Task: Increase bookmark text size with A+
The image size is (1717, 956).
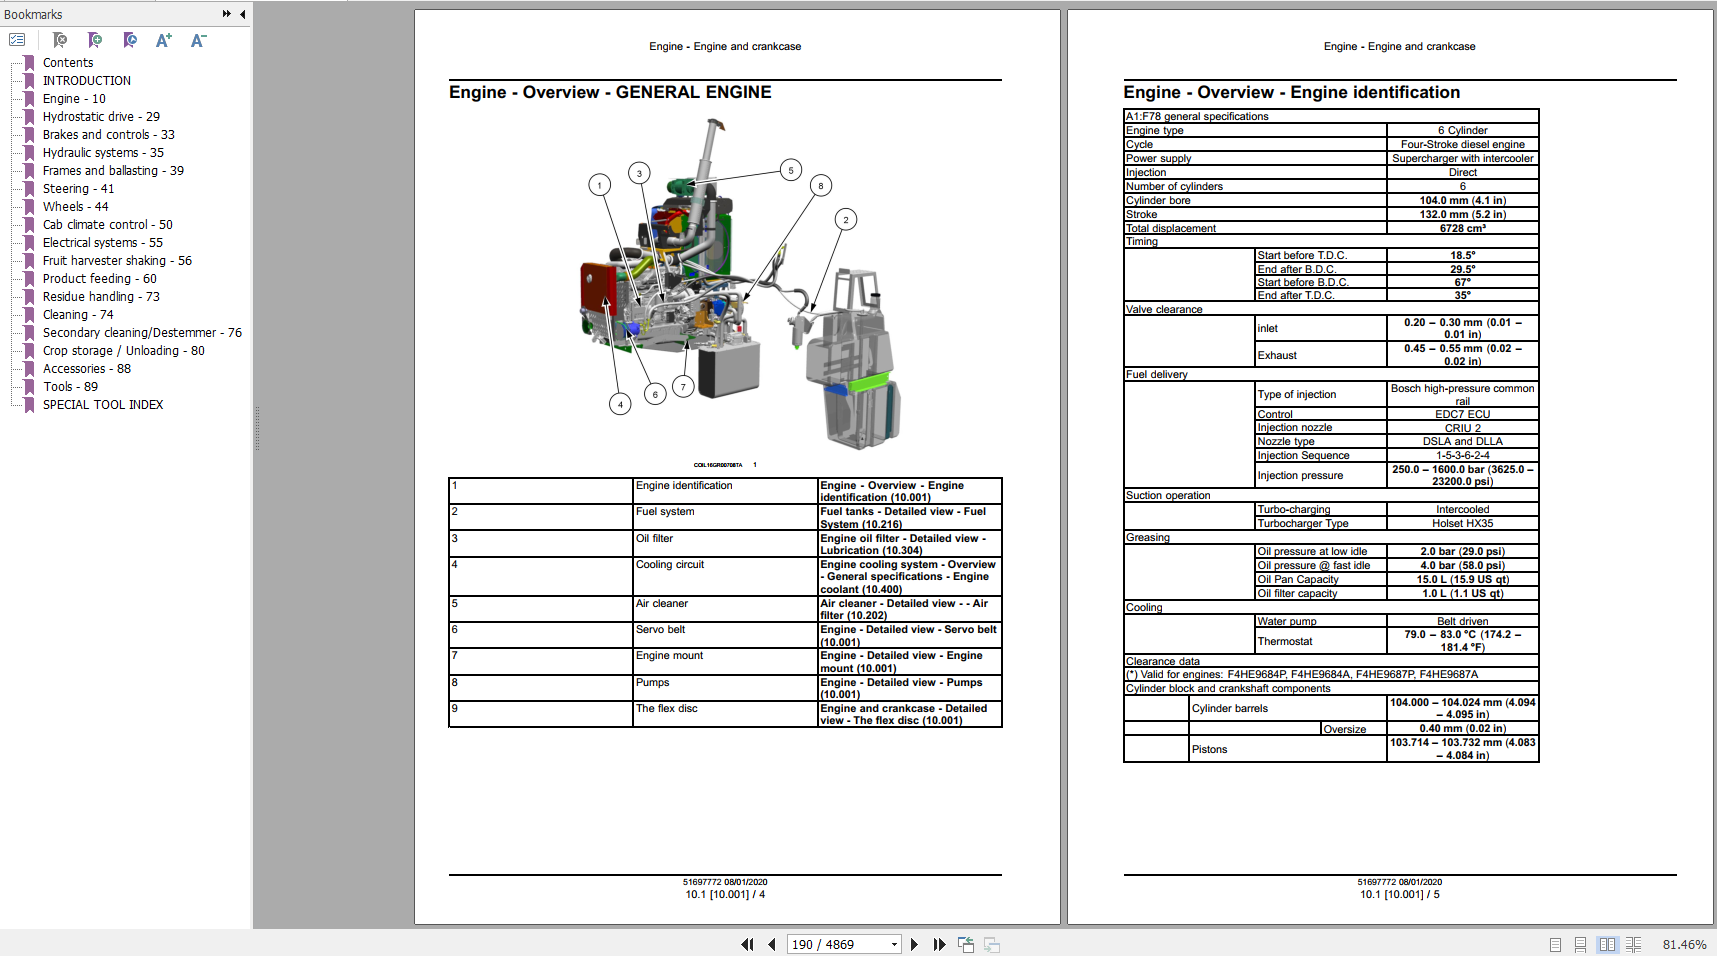Action: (164, 40)
